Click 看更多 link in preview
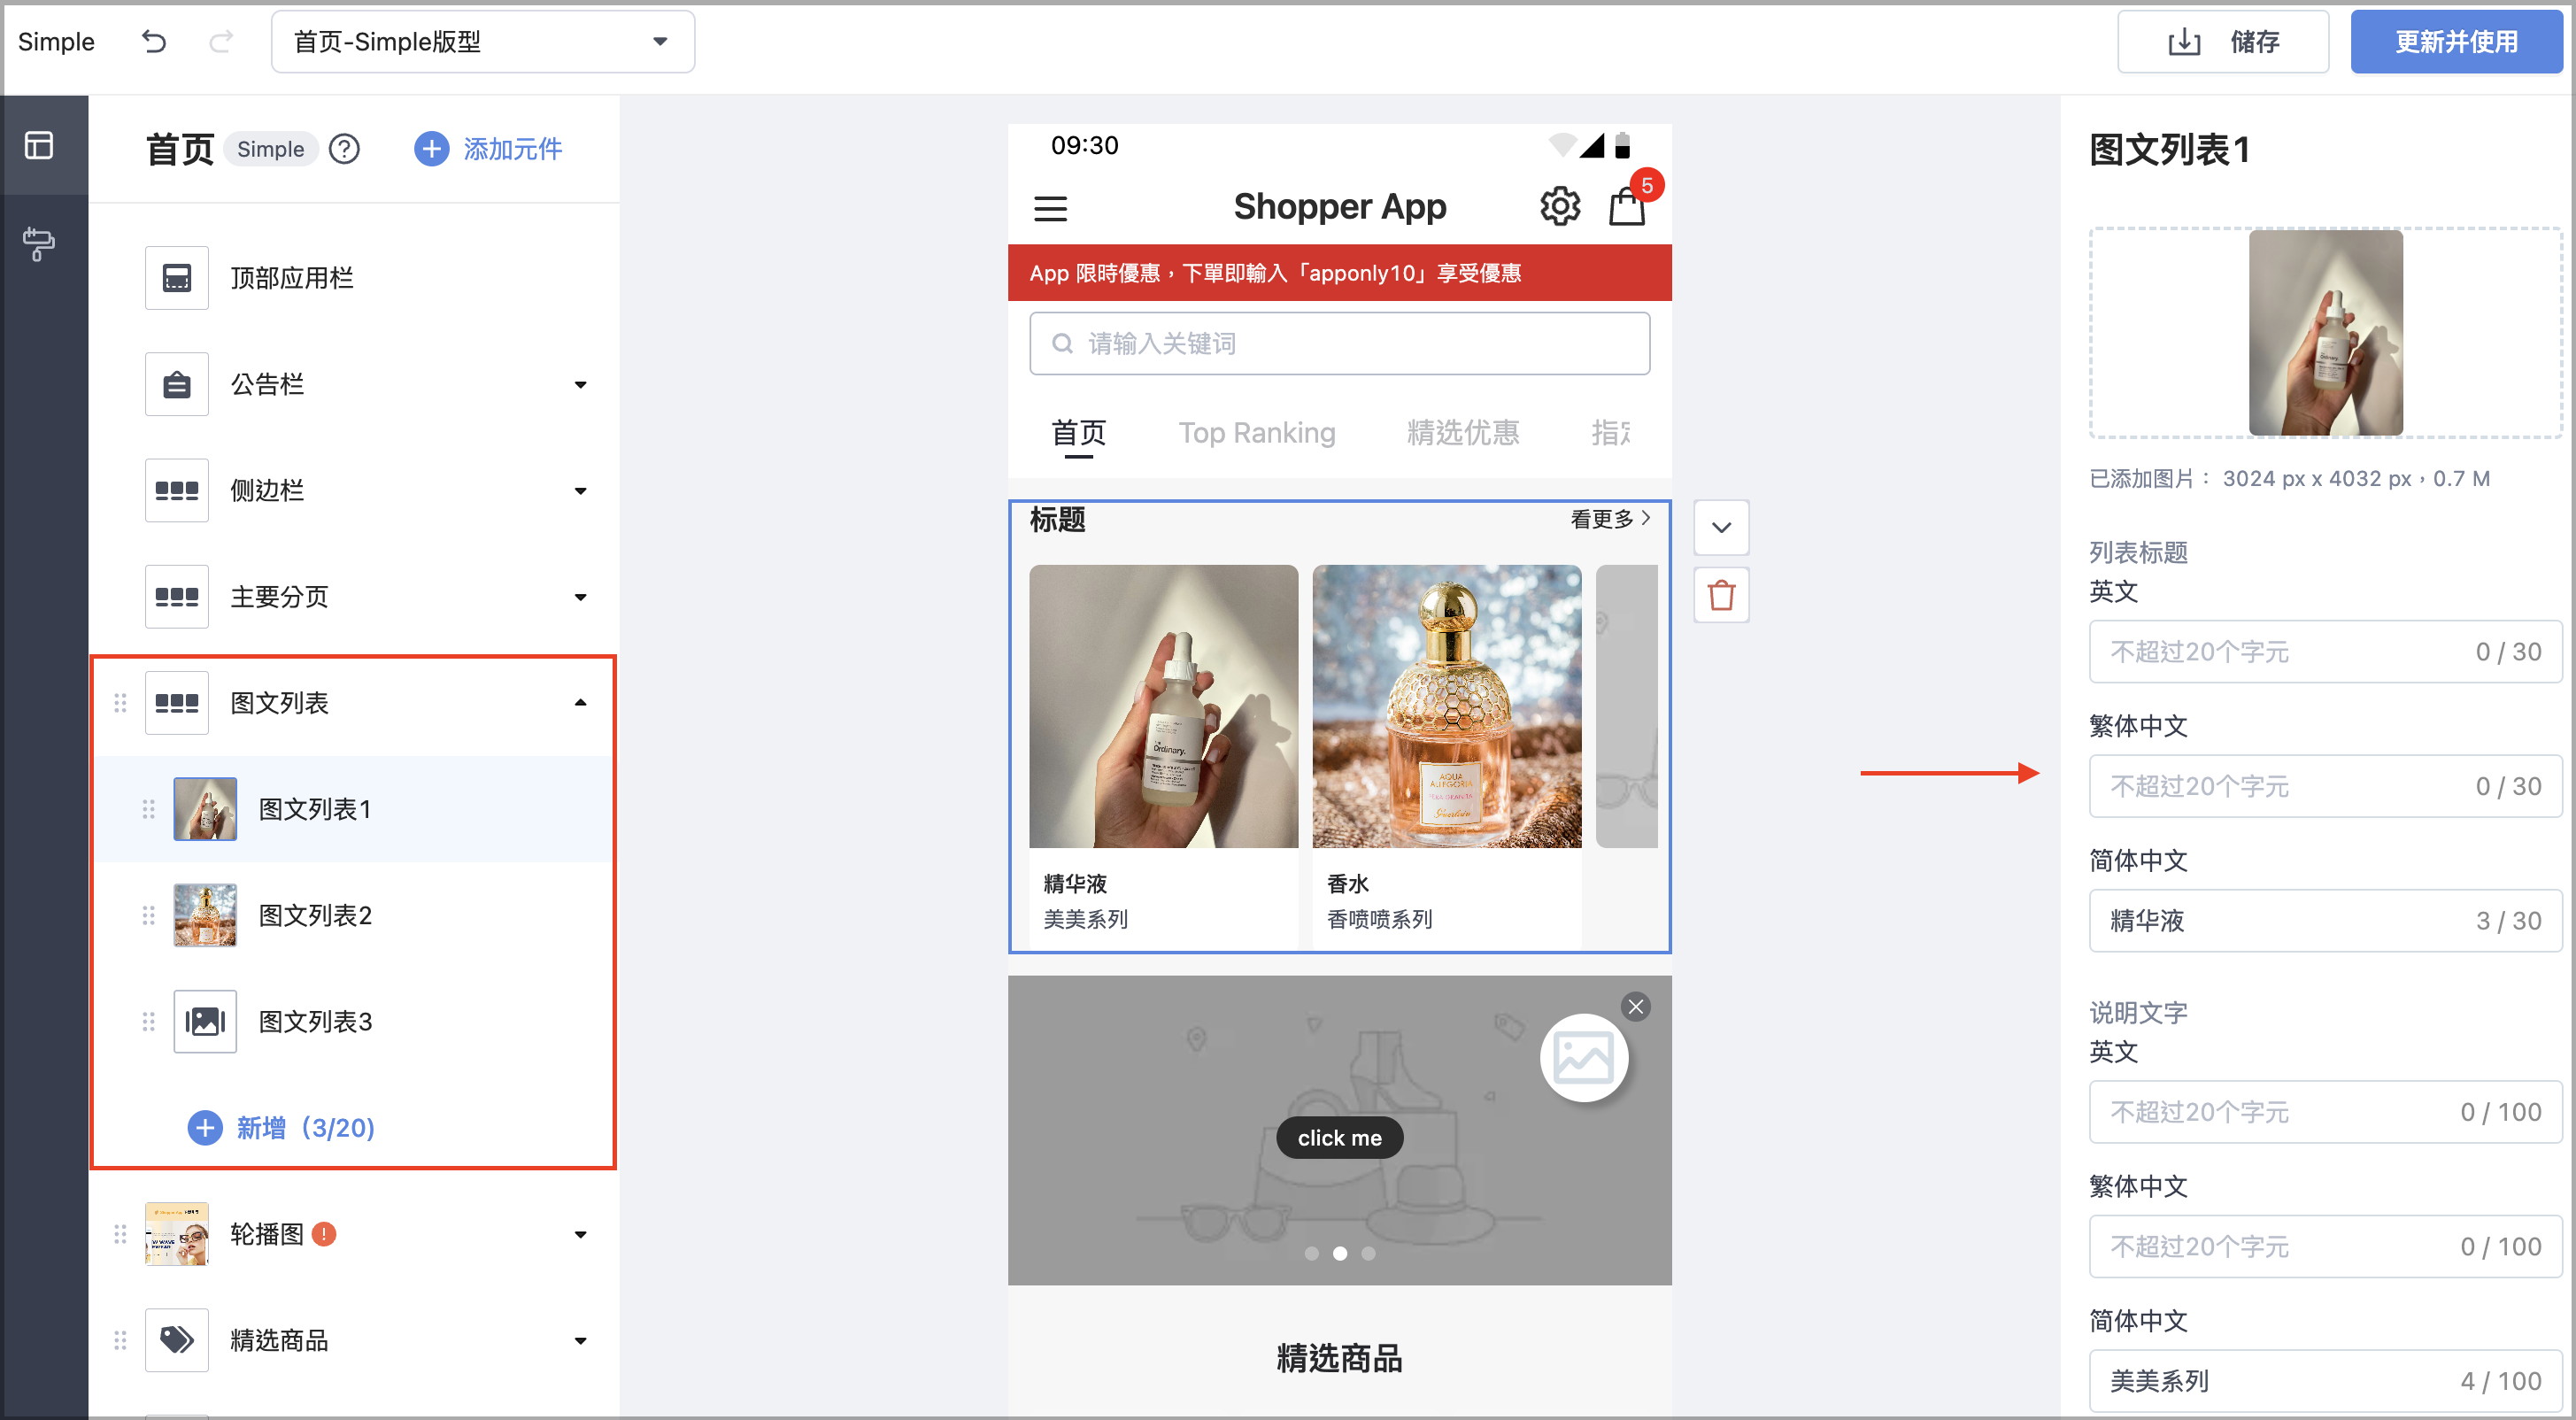The image size is (2576, 1420). [x=1610, y=519]
